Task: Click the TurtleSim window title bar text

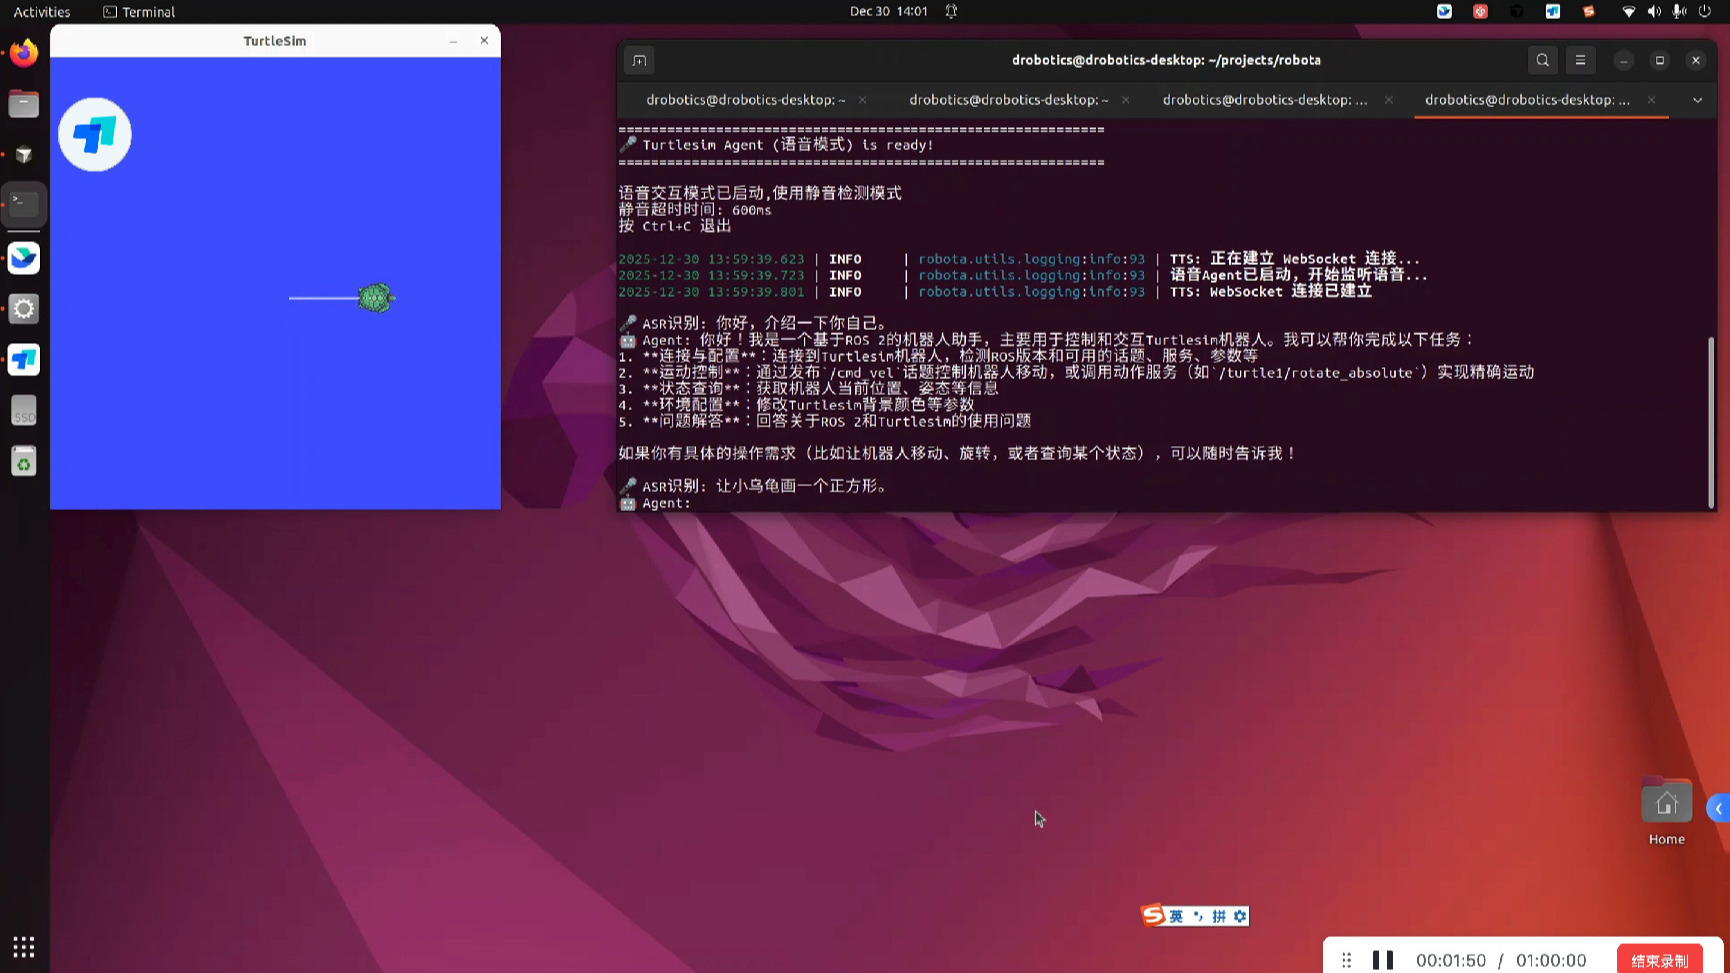Action: [275, 41]
